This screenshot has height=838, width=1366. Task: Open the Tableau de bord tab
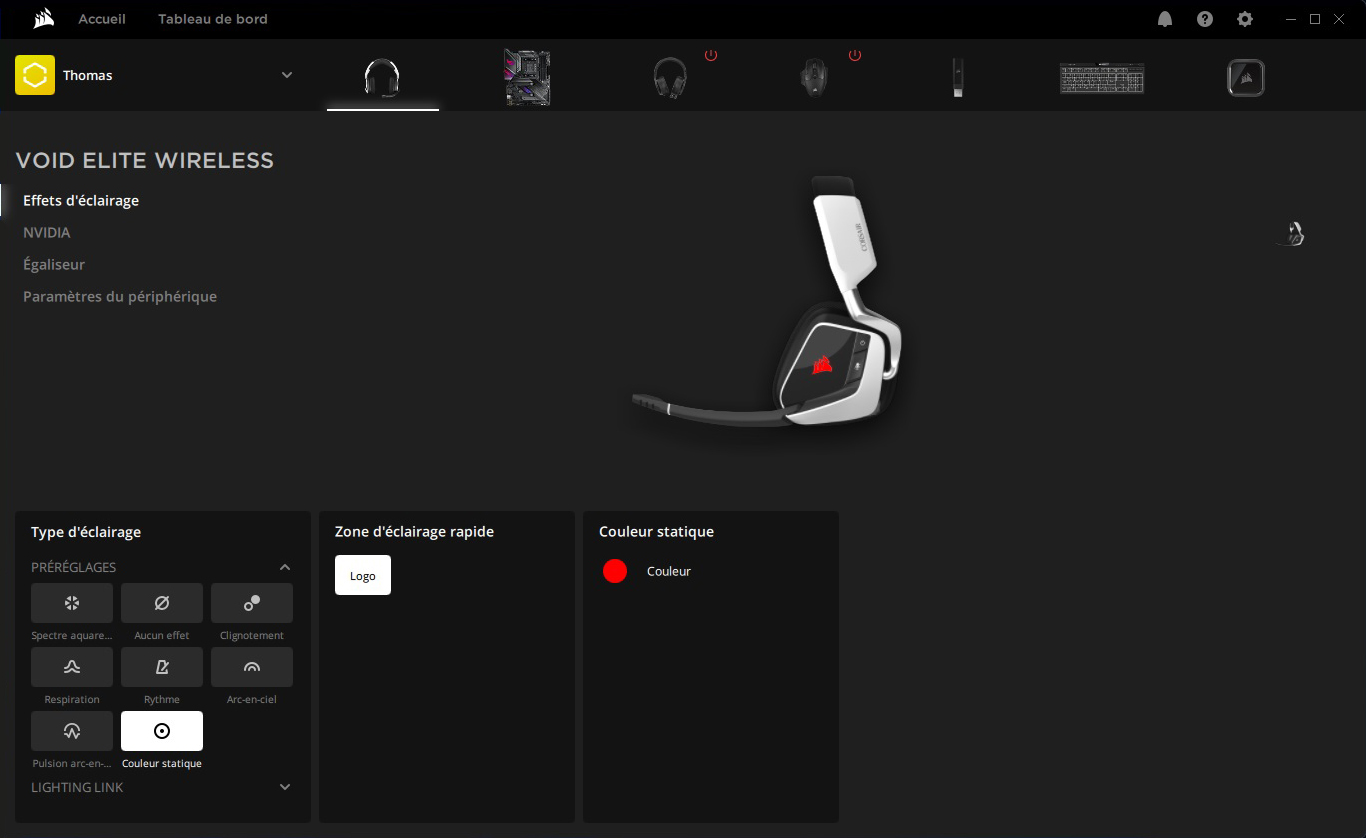tap(213, 19)
